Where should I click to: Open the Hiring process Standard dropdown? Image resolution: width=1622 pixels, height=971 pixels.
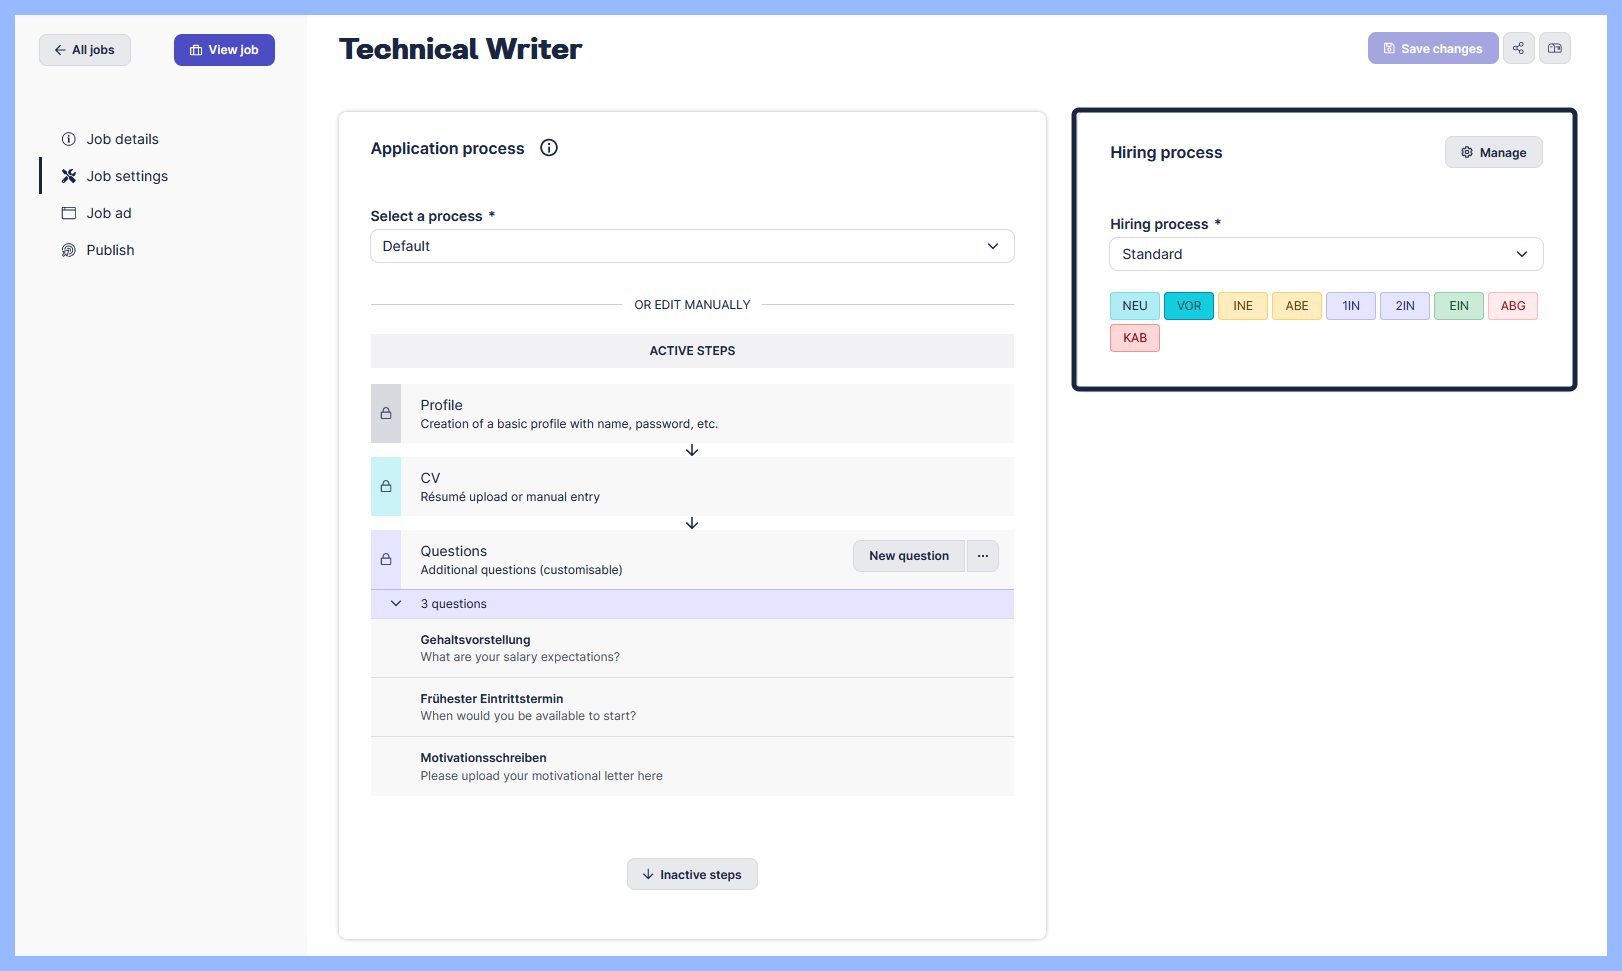coord(1325,254)
